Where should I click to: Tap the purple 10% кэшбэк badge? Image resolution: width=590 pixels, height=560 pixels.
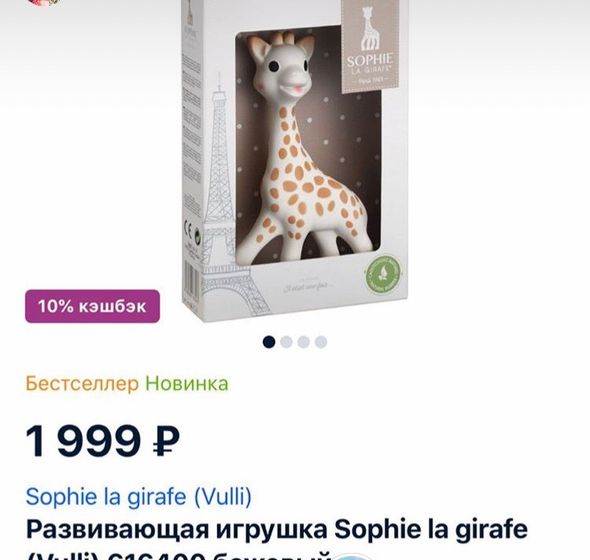[x=93, y=306]
